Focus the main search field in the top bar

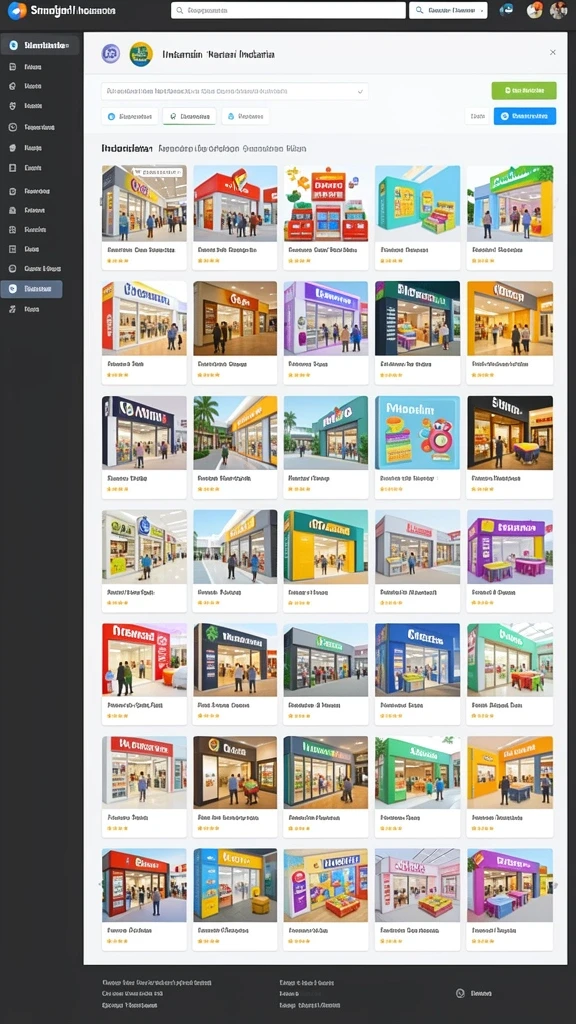(x=288, y=10)
